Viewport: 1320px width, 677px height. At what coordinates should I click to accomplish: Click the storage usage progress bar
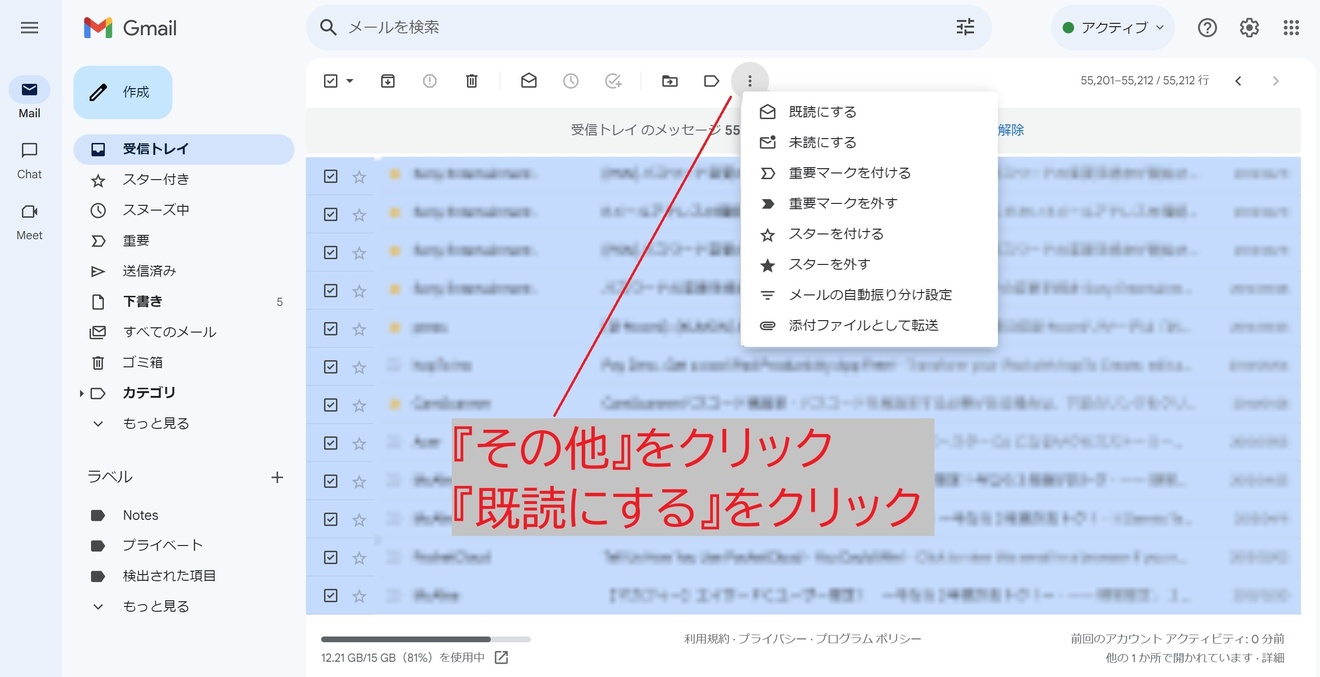point(425,639)
